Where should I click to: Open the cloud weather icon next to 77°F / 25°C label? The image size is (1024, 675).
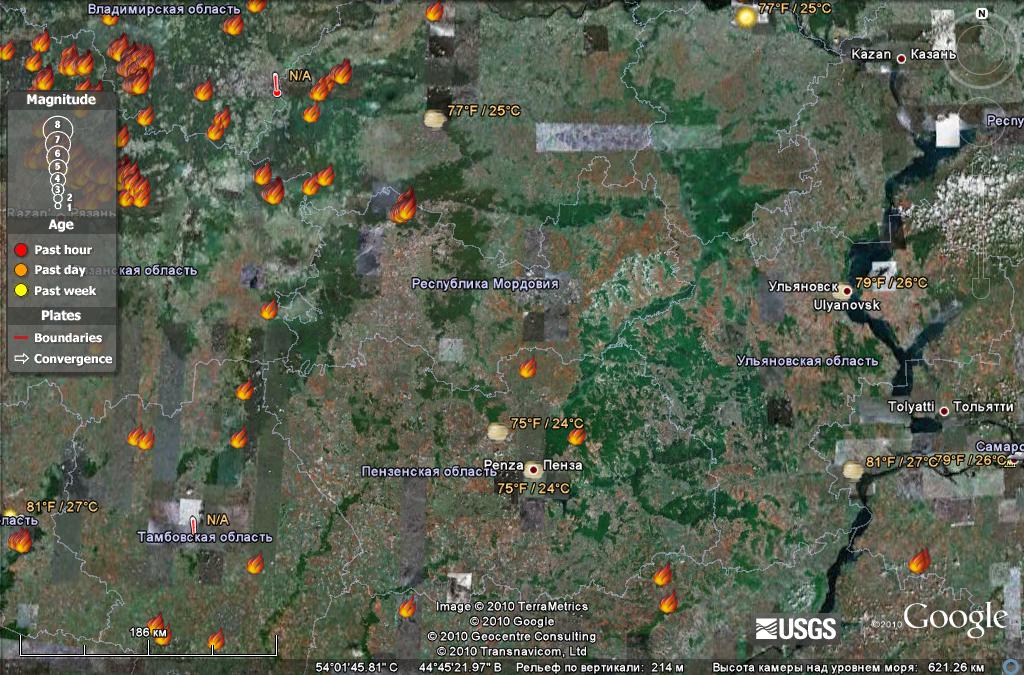click(x=435, y=119)
